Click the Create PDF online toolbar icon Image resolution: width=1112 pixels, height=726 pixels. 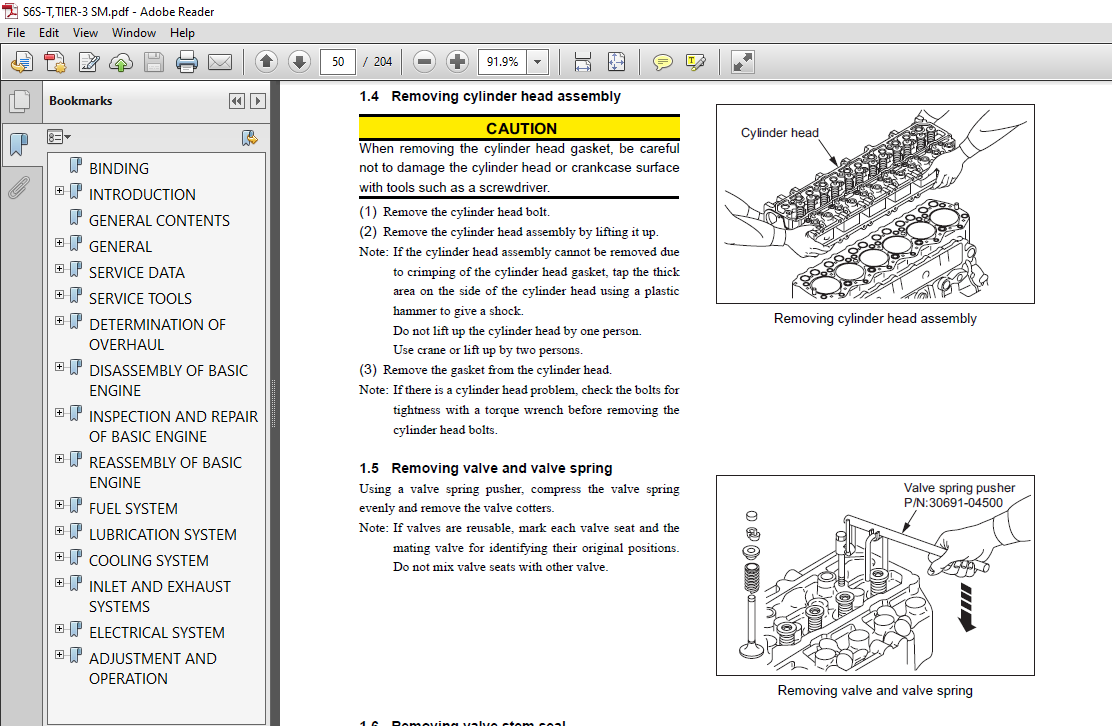pos(21,62)
